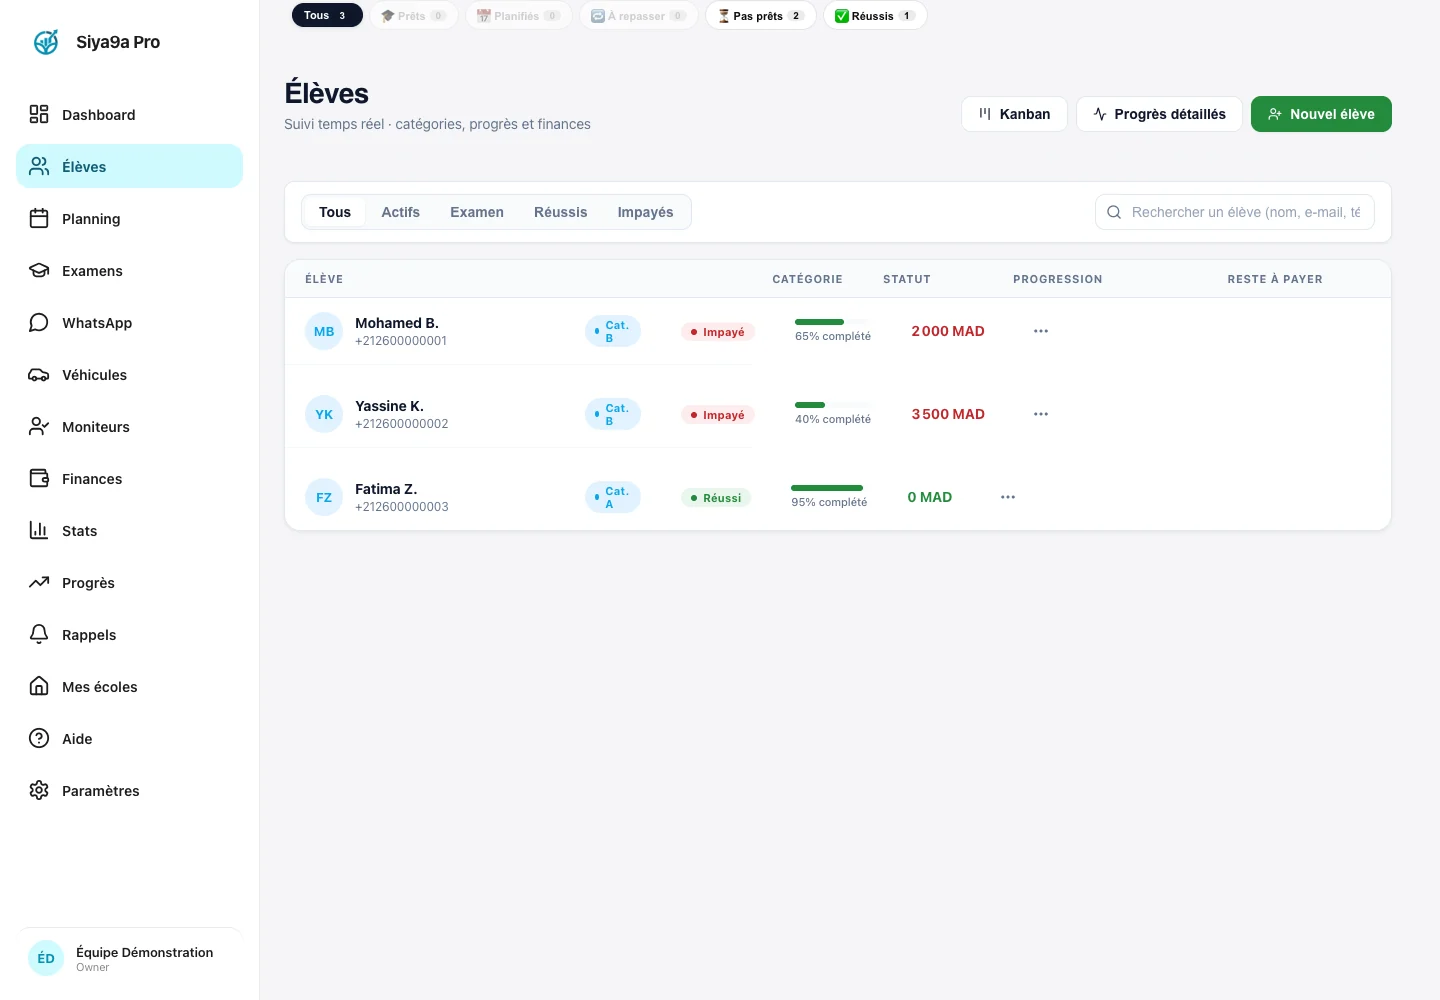The image size is (1440, 1000).
Task: Click Fatima Z.'s 95% progress bar
Action: pos(827,488)
